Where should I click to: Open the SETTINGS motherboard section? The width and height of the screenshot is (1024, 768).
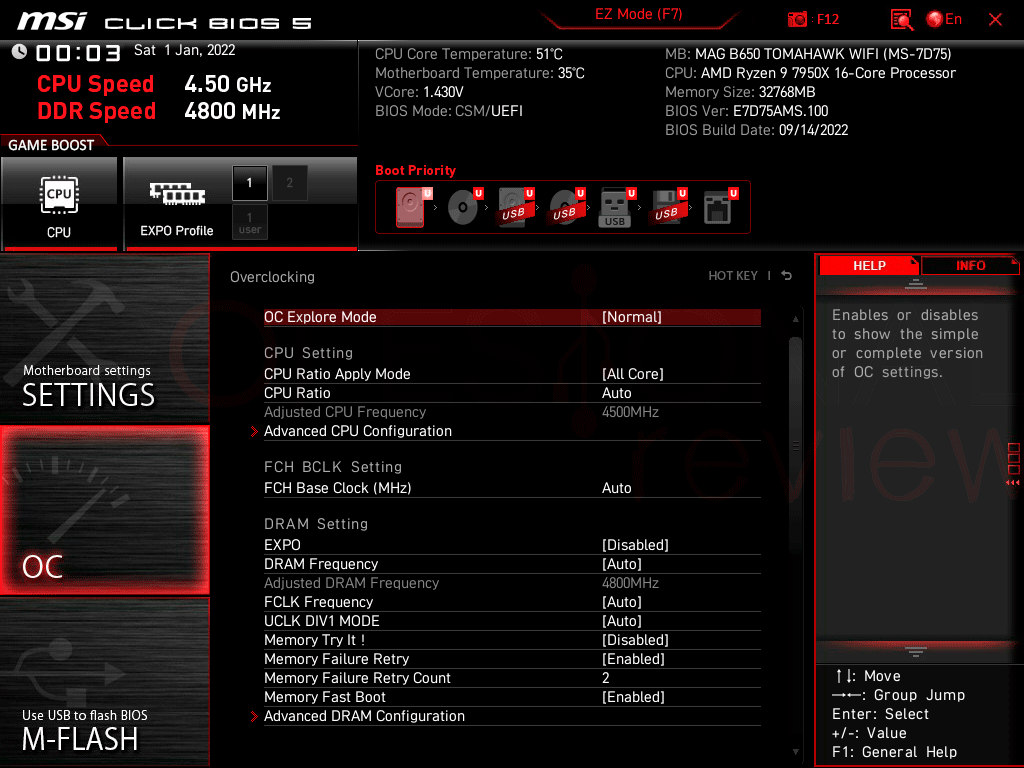point(104,338)
